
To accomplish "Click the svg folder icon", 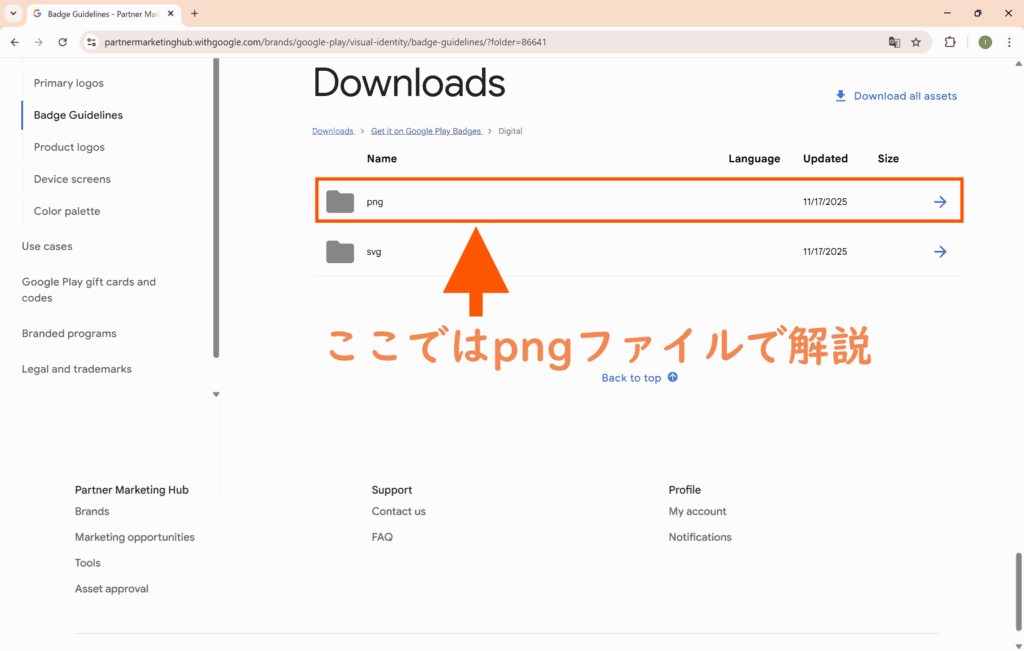I will coord(340,252).
